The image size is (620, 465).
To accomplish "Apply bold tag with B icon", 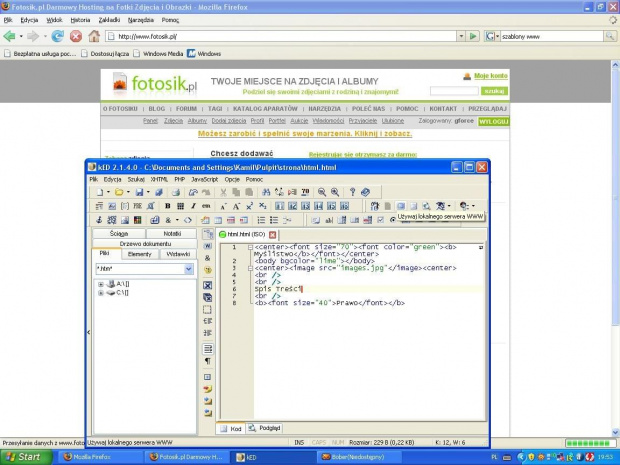I will tap(168, 206).
